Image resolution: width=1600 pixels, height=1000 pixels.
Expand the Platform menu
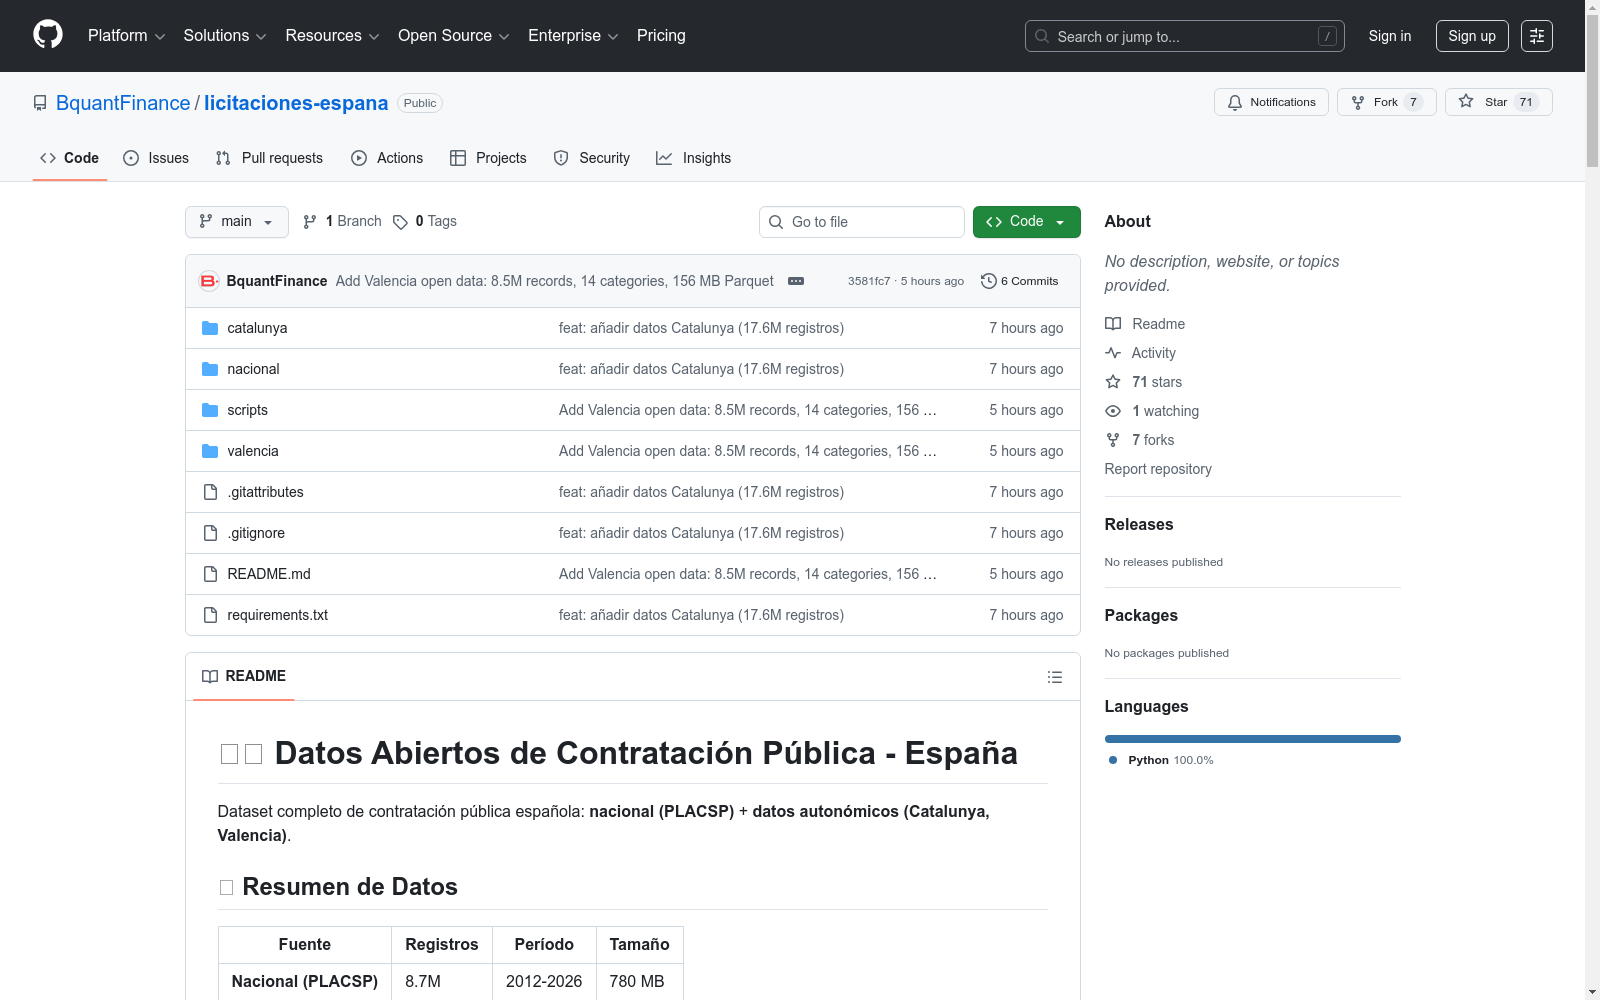coord(126,36)
